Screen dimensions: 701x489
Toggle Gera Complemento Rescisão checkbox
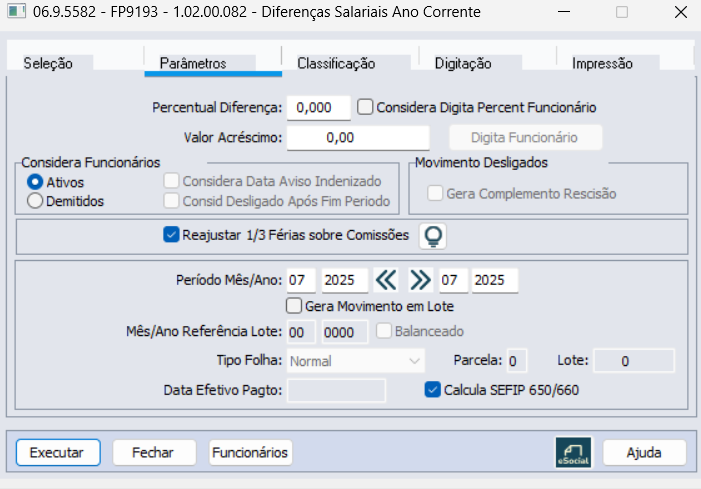click(x=435, y=193)
